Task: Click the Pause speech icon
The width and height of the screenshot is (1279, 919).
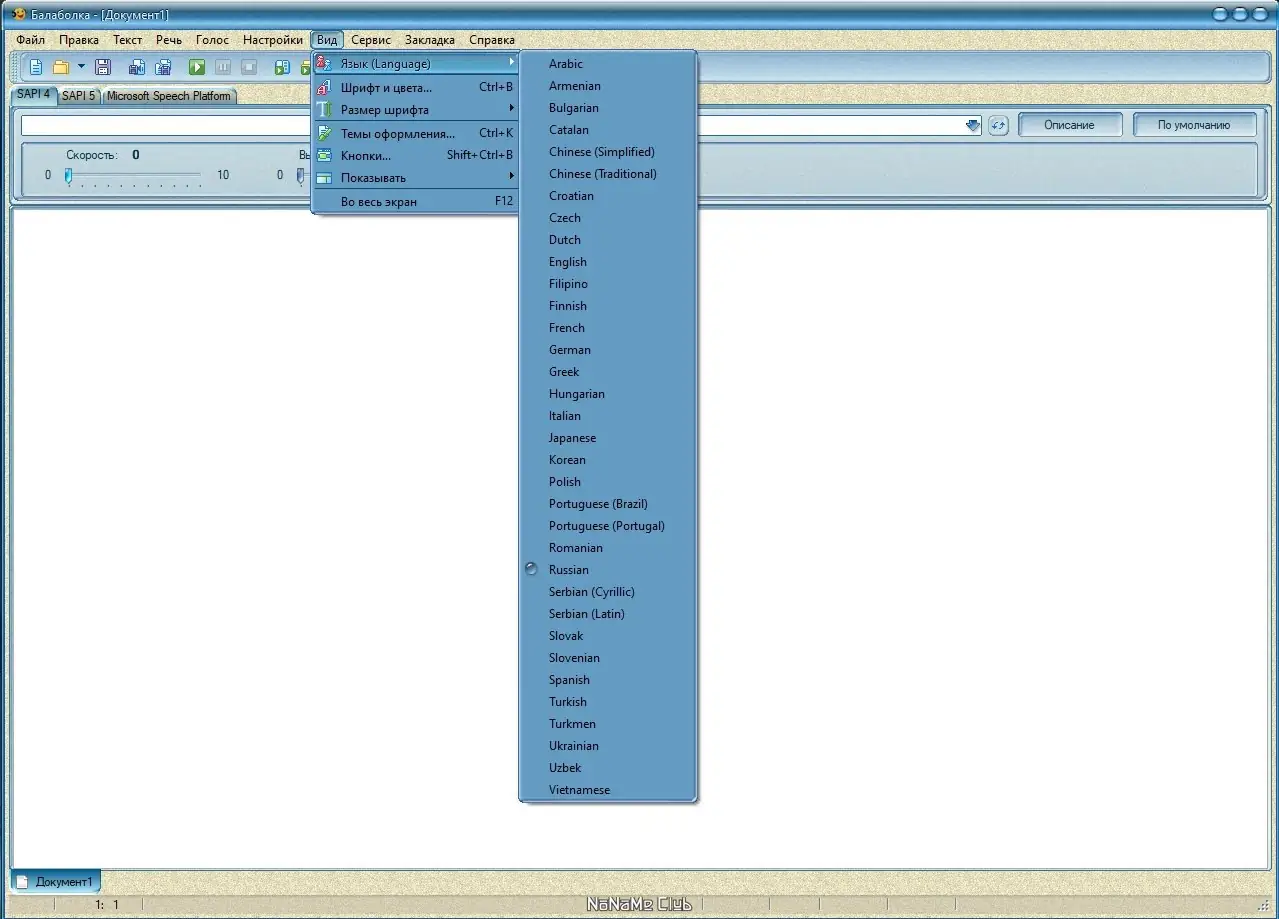Action: point(223,67)
